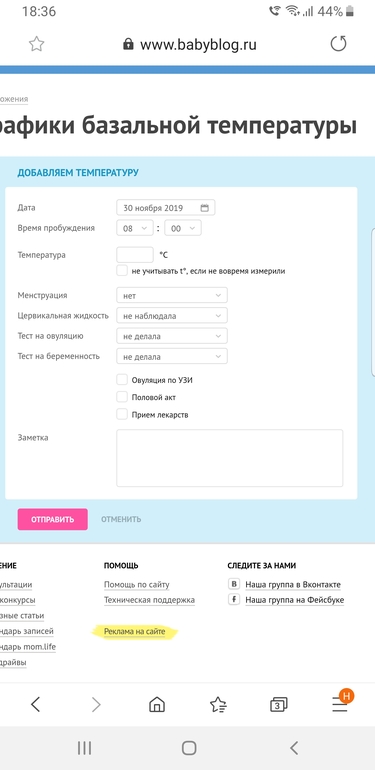The width and height of the screenshot is (375, 770).
Task: Open 'Техническая поддержка' link
Action: pyautogui.click(x=149, y=600)
